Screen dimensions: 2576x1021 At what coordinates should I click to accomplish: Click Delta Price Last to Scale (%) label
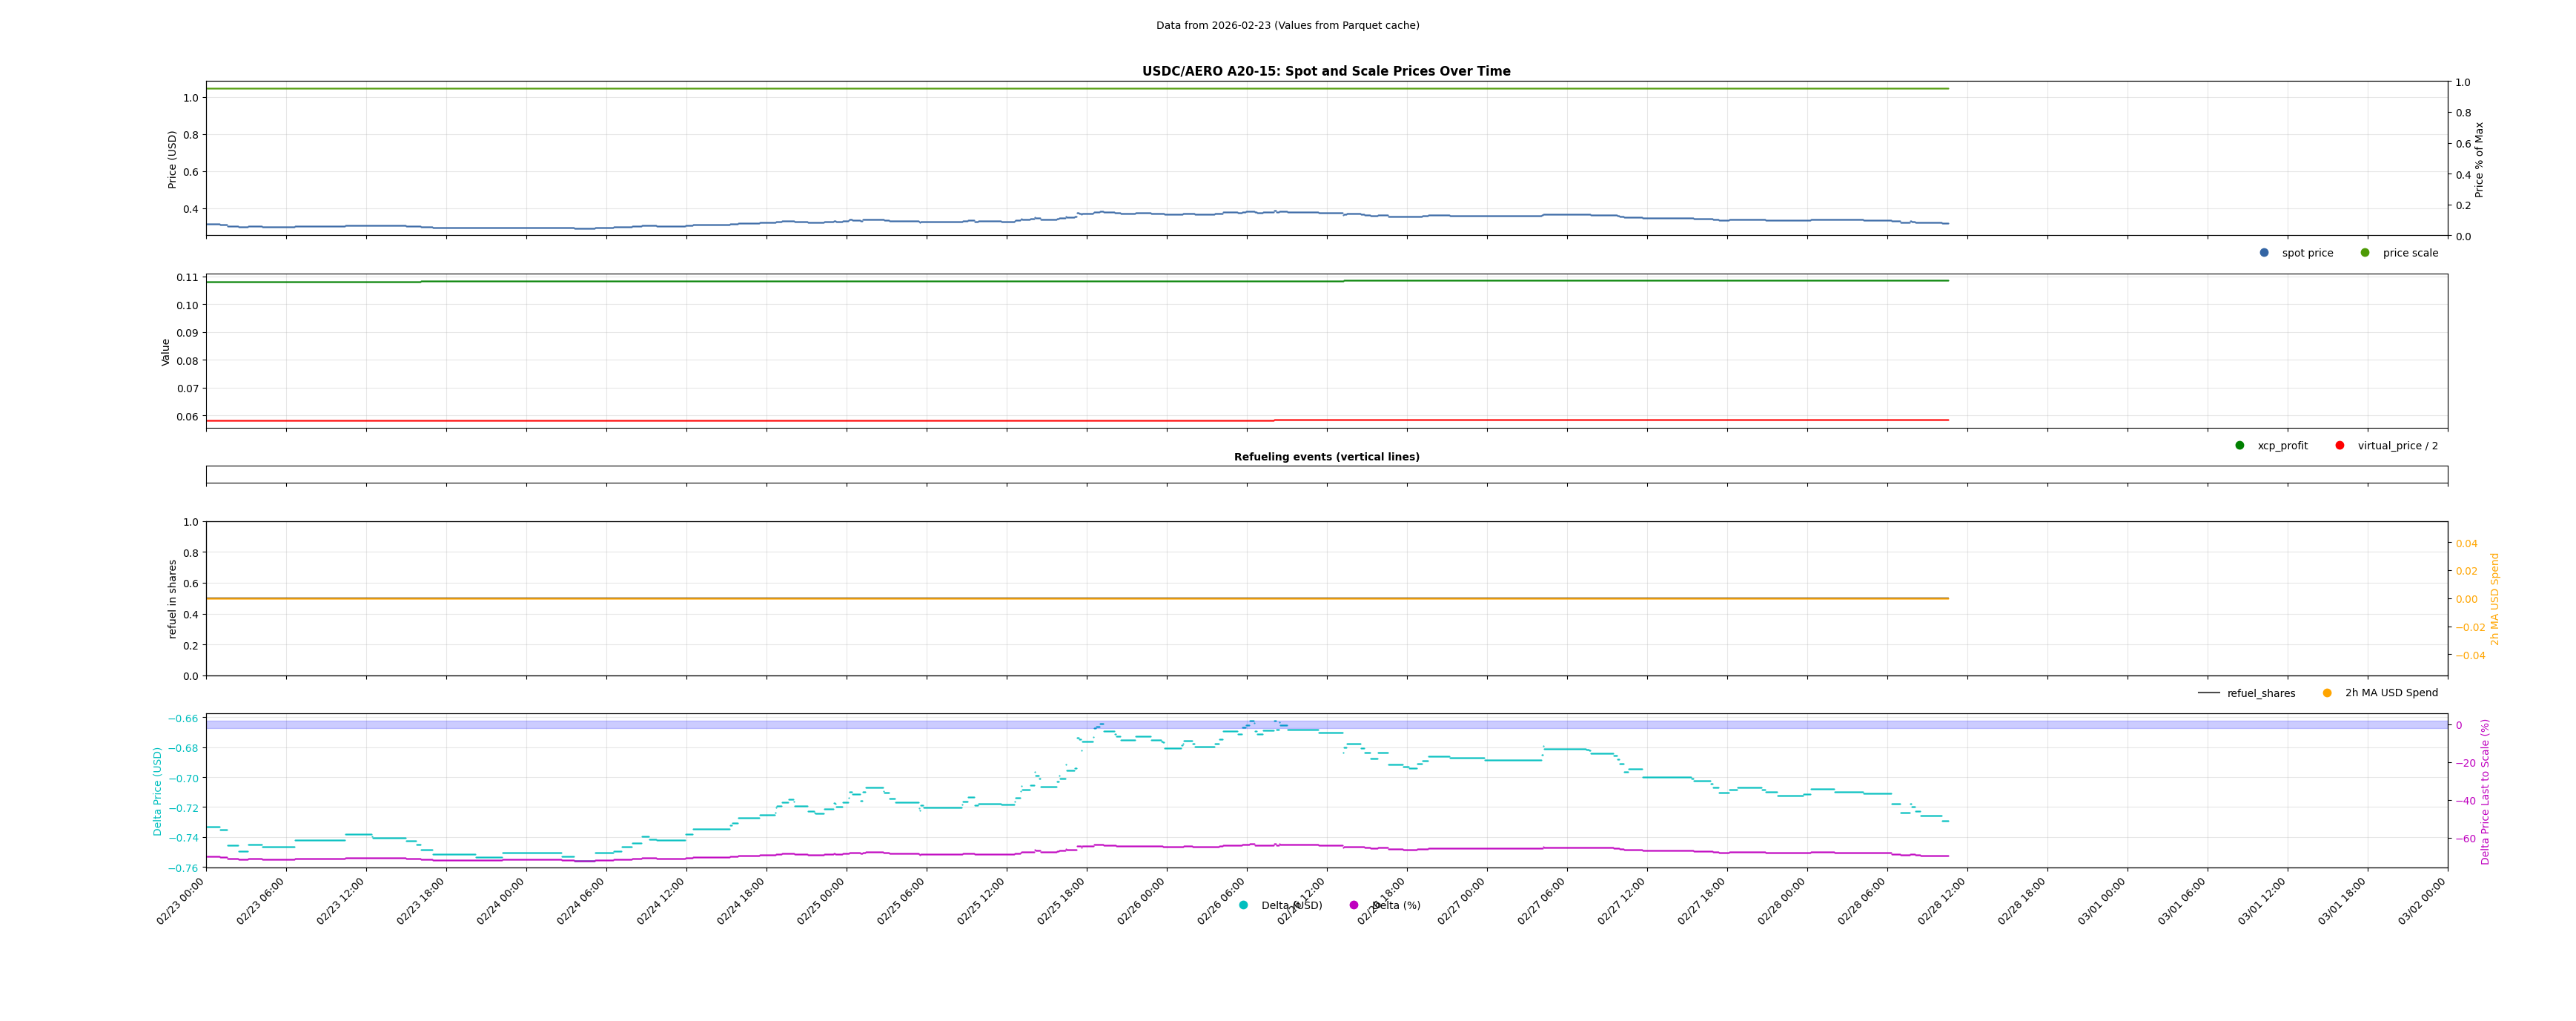coord(2485,791)
